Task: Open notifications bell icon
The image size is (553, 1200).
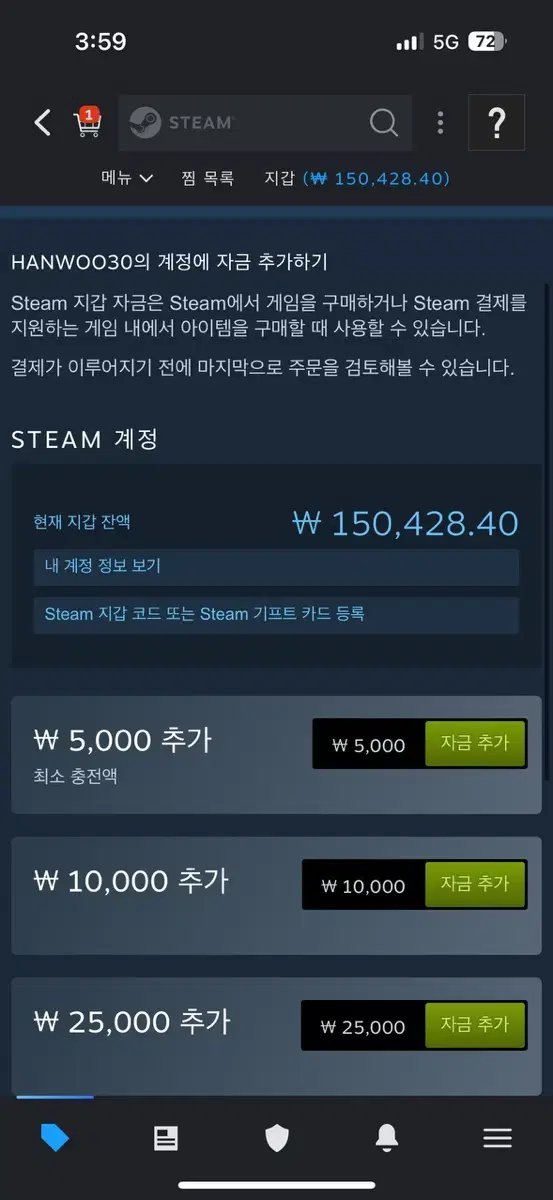Action: 387,1138
